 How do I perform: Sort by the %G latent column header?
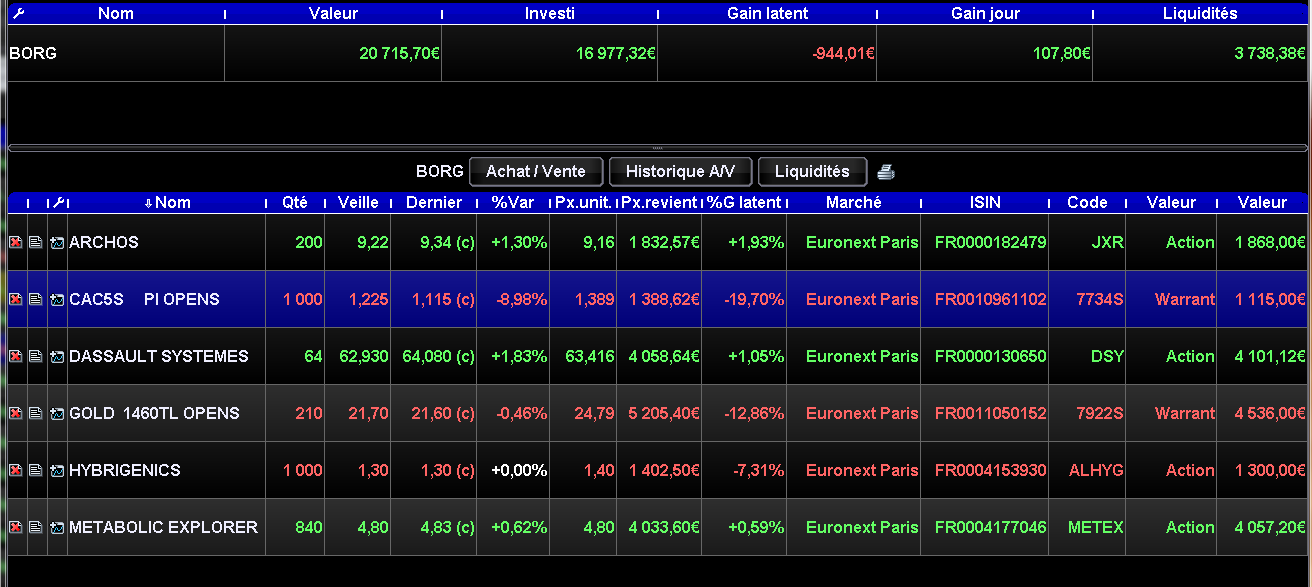[744, 203]
